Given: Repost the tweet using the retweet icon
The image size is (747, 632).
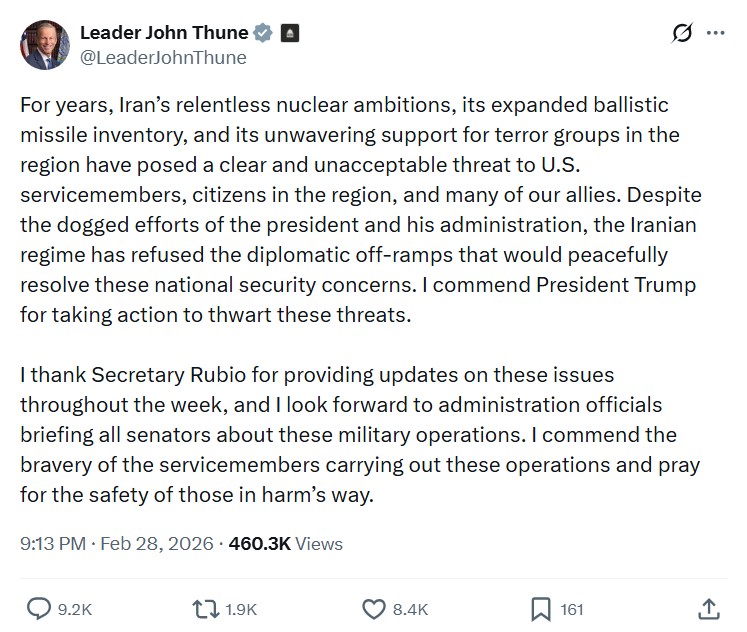Looking at the screenshot, I should pyautogui.click(x=204, y=608).
